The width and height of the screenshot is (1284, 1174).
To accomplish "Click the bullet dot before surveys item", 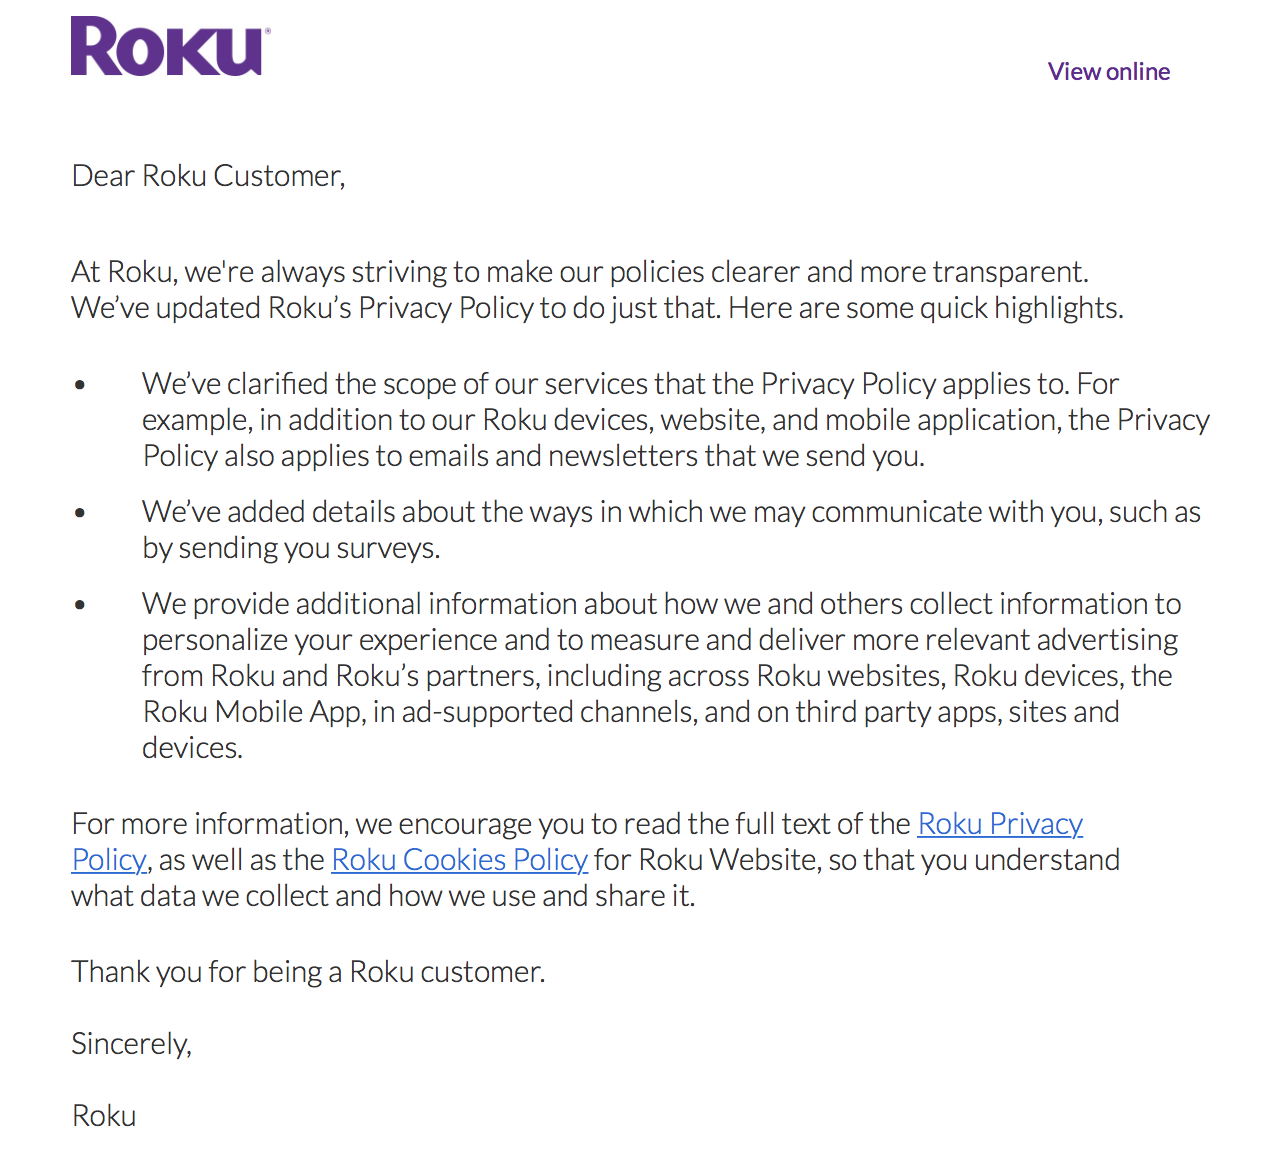I will [x=80, y=513].
